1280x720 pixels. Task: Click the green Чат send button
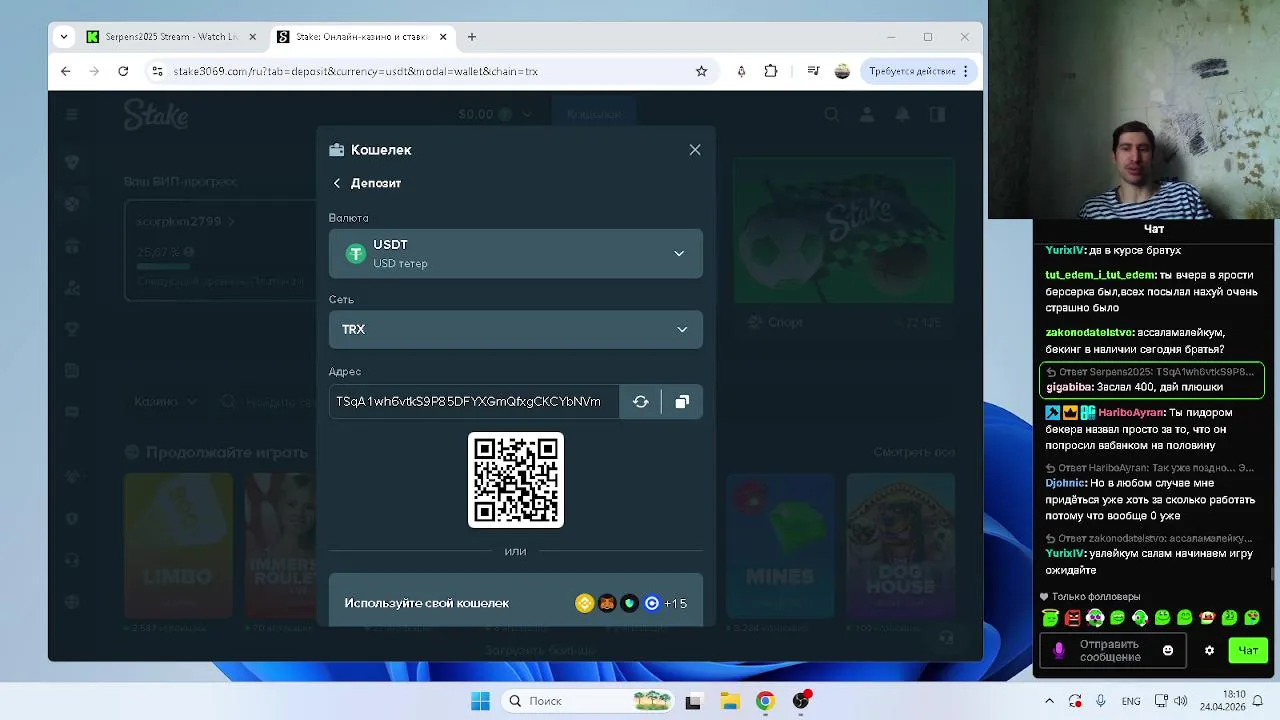coord(1248,650)
